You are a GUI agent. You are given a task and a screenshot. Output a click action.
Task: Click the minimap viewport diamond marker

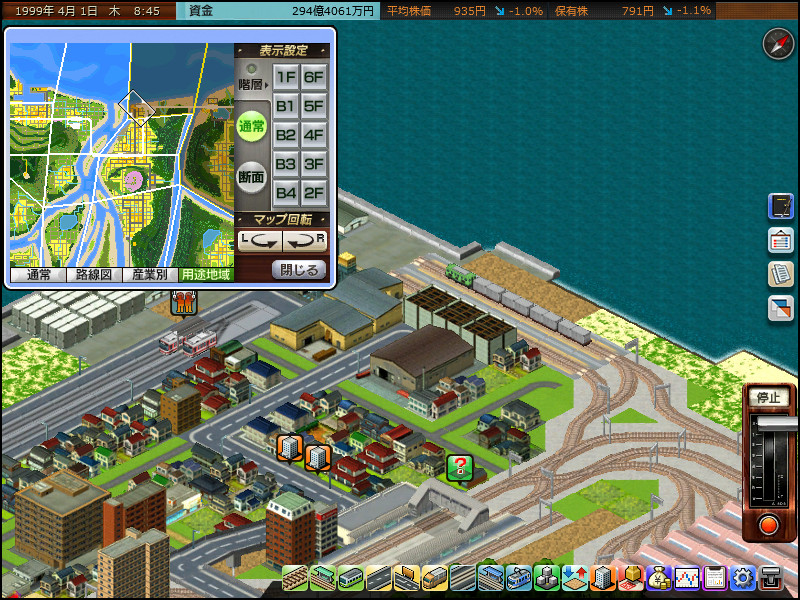(137, 108)
